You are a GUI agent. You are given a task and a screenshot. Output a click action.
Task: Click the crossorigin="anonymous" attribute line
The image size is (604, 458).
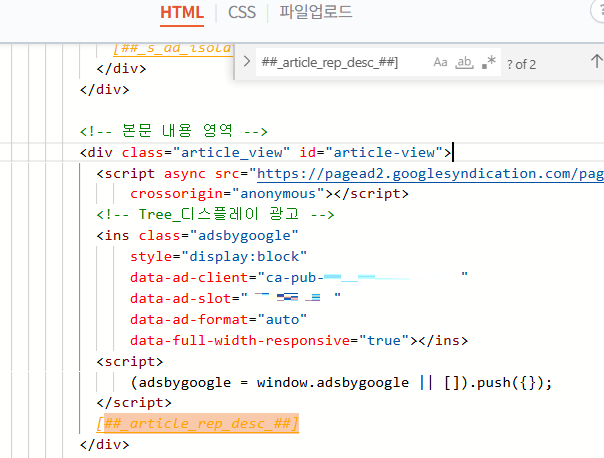pyautogui.click(x=269, y=193)
